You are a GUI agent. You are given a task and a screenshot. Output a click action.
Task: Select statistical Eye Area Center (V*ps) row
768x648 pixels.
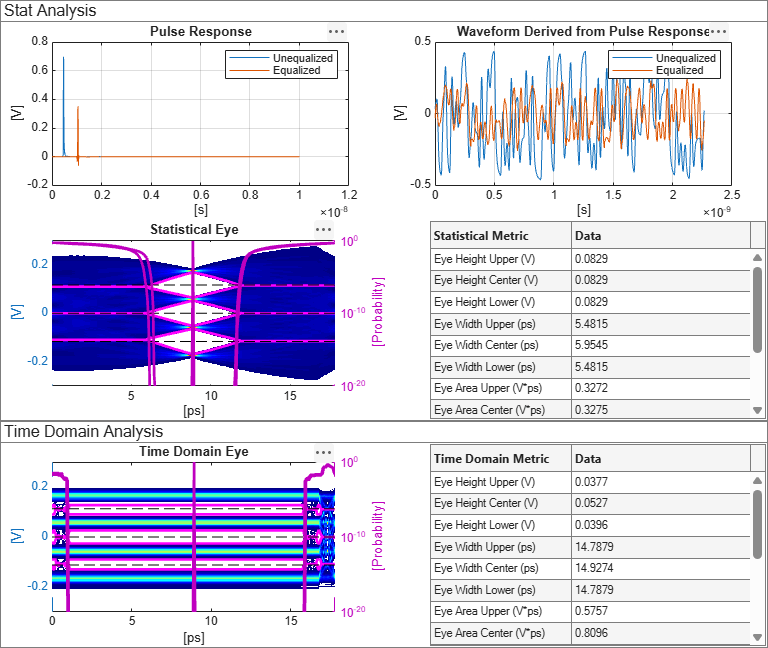(x=590, y=409)
